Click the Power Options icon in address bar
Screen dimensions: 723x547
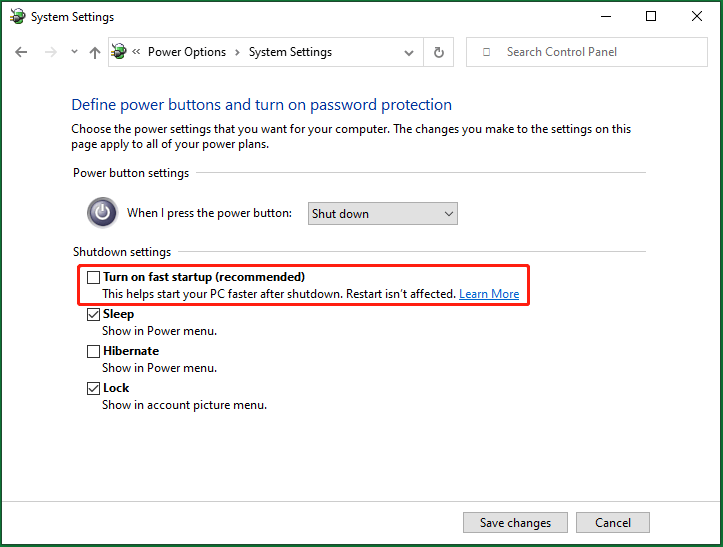point(119,51)
